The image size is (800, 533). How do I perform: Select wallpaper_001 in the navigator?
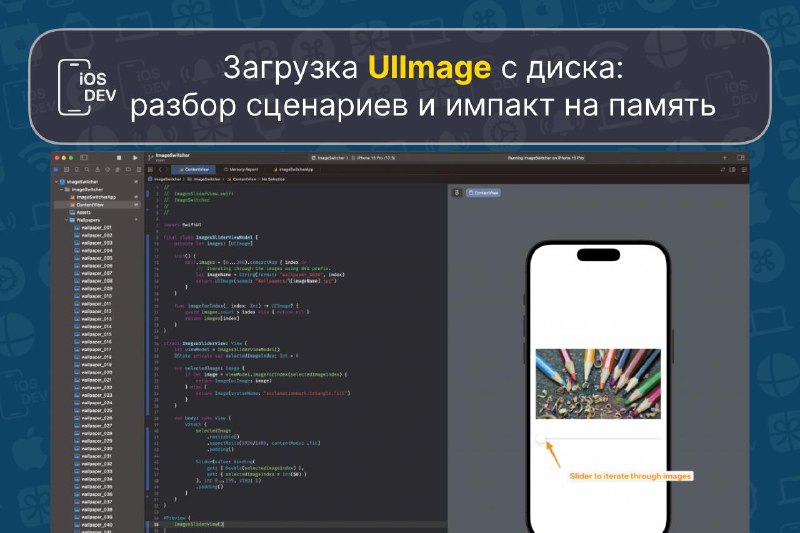pos(97,227)
